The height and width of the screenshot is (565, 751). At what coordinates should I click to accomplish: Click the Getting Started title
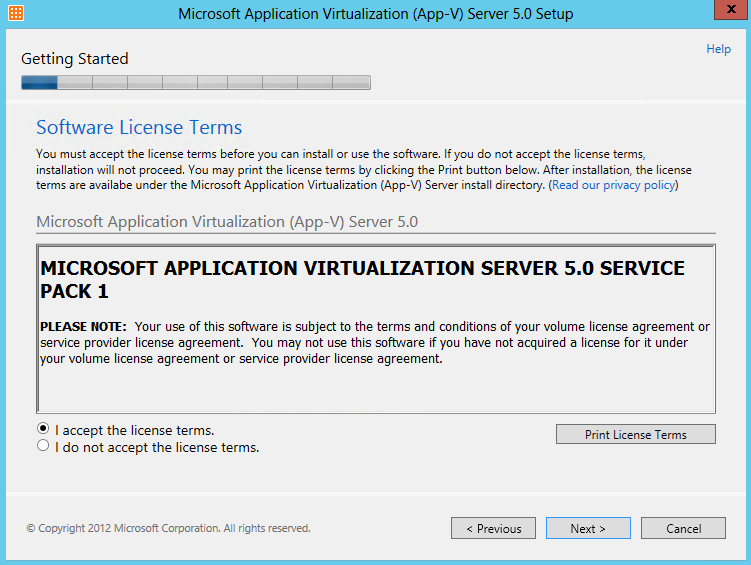(75, 59)
